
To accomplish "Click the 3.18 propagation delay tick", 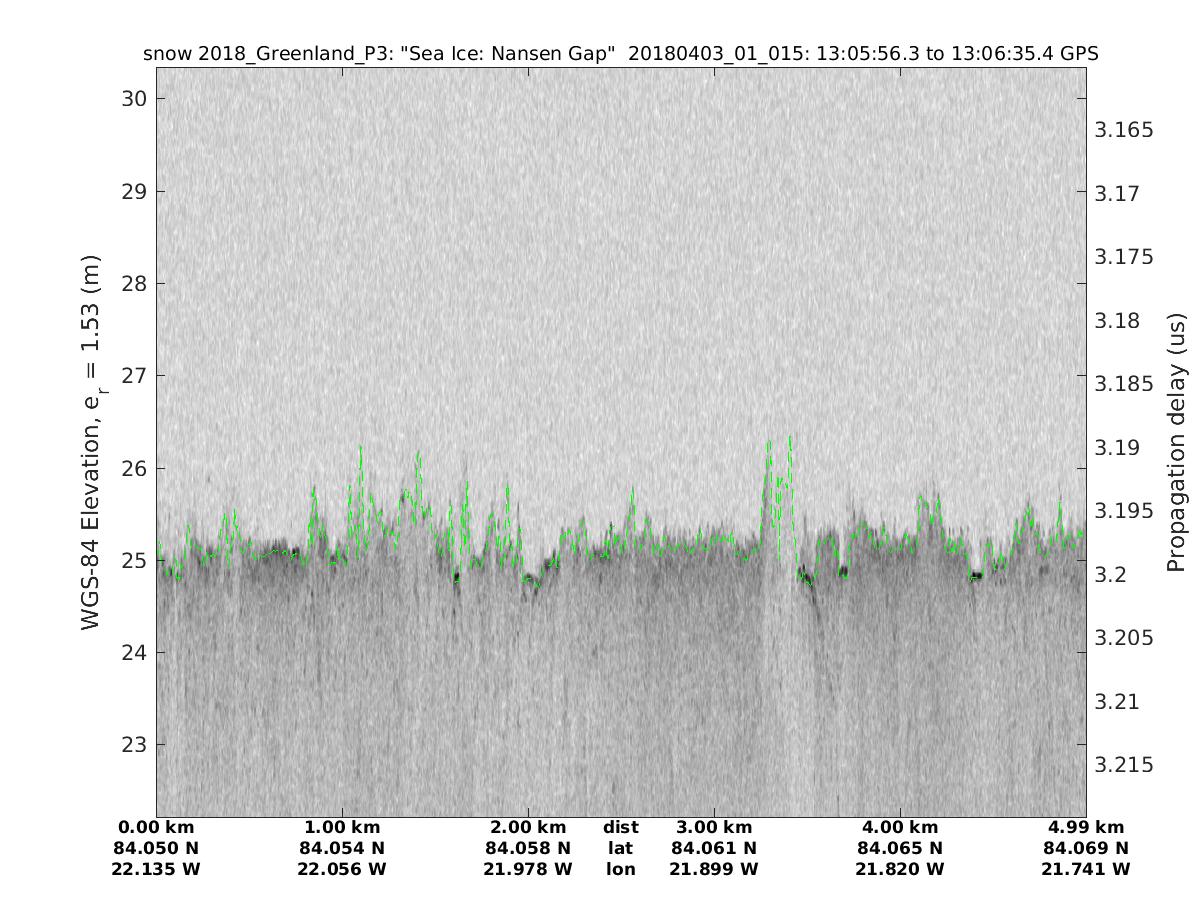I will click(1120, 321).
